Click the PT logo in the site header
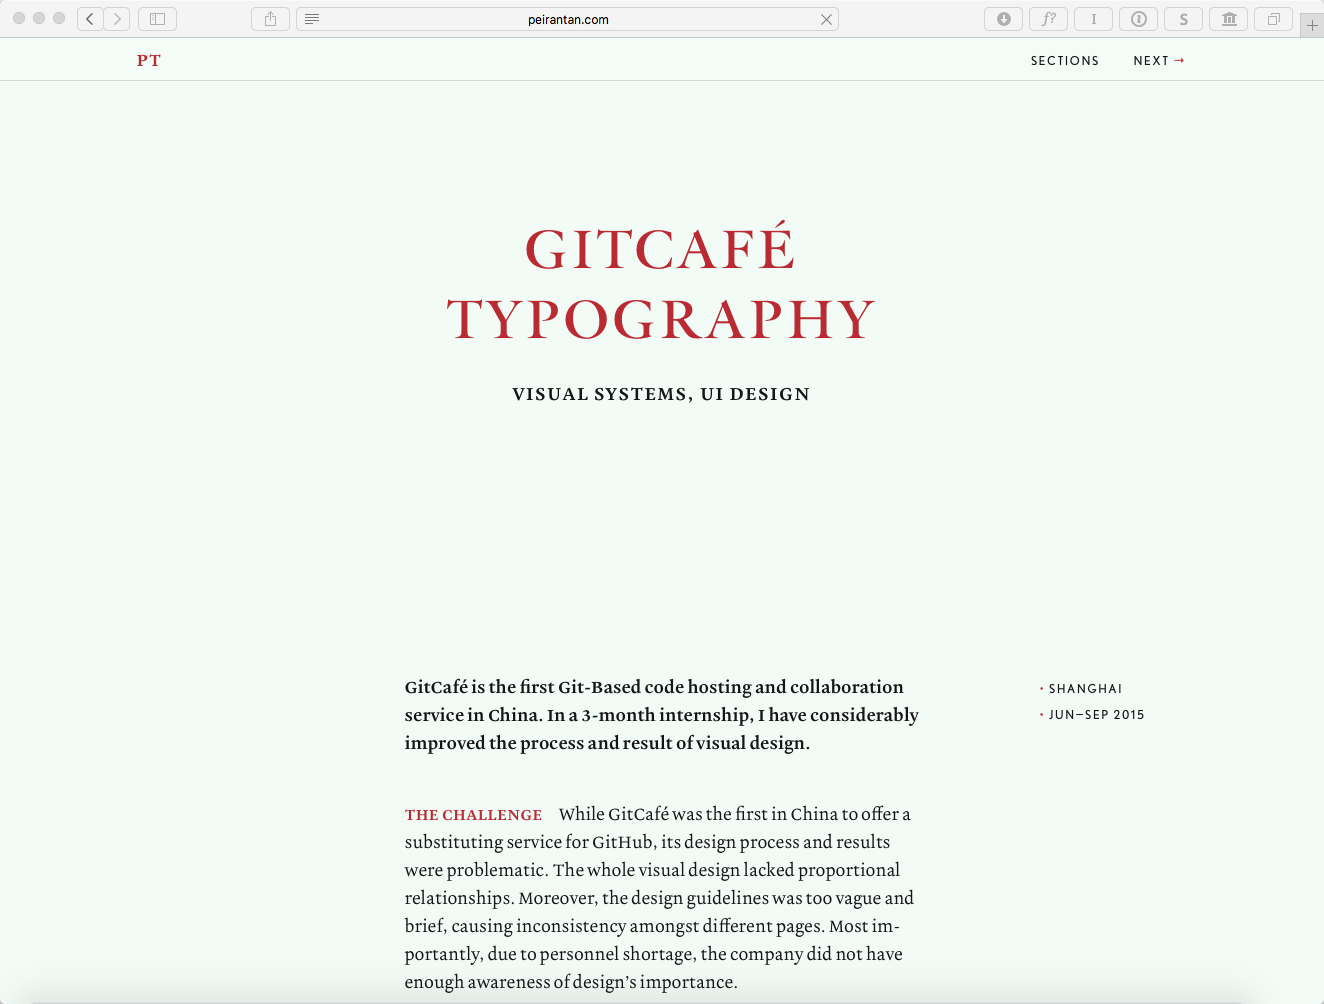Screen dimensions: 1324x1004 (149, 60)
